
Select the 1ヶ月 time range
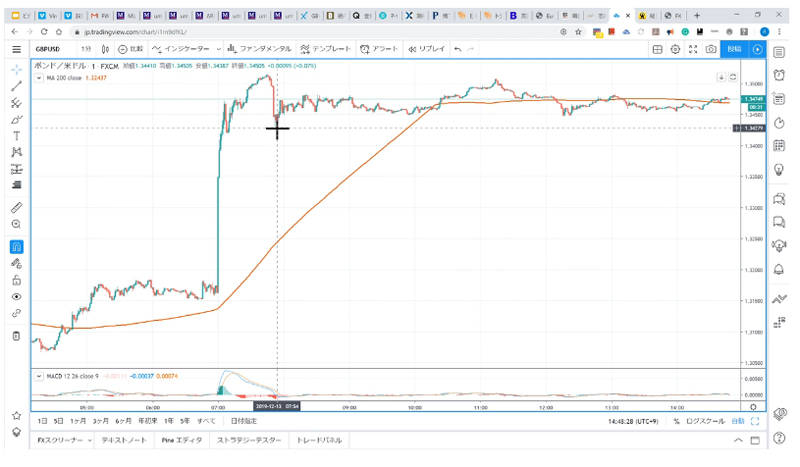(x=78, y=421)
